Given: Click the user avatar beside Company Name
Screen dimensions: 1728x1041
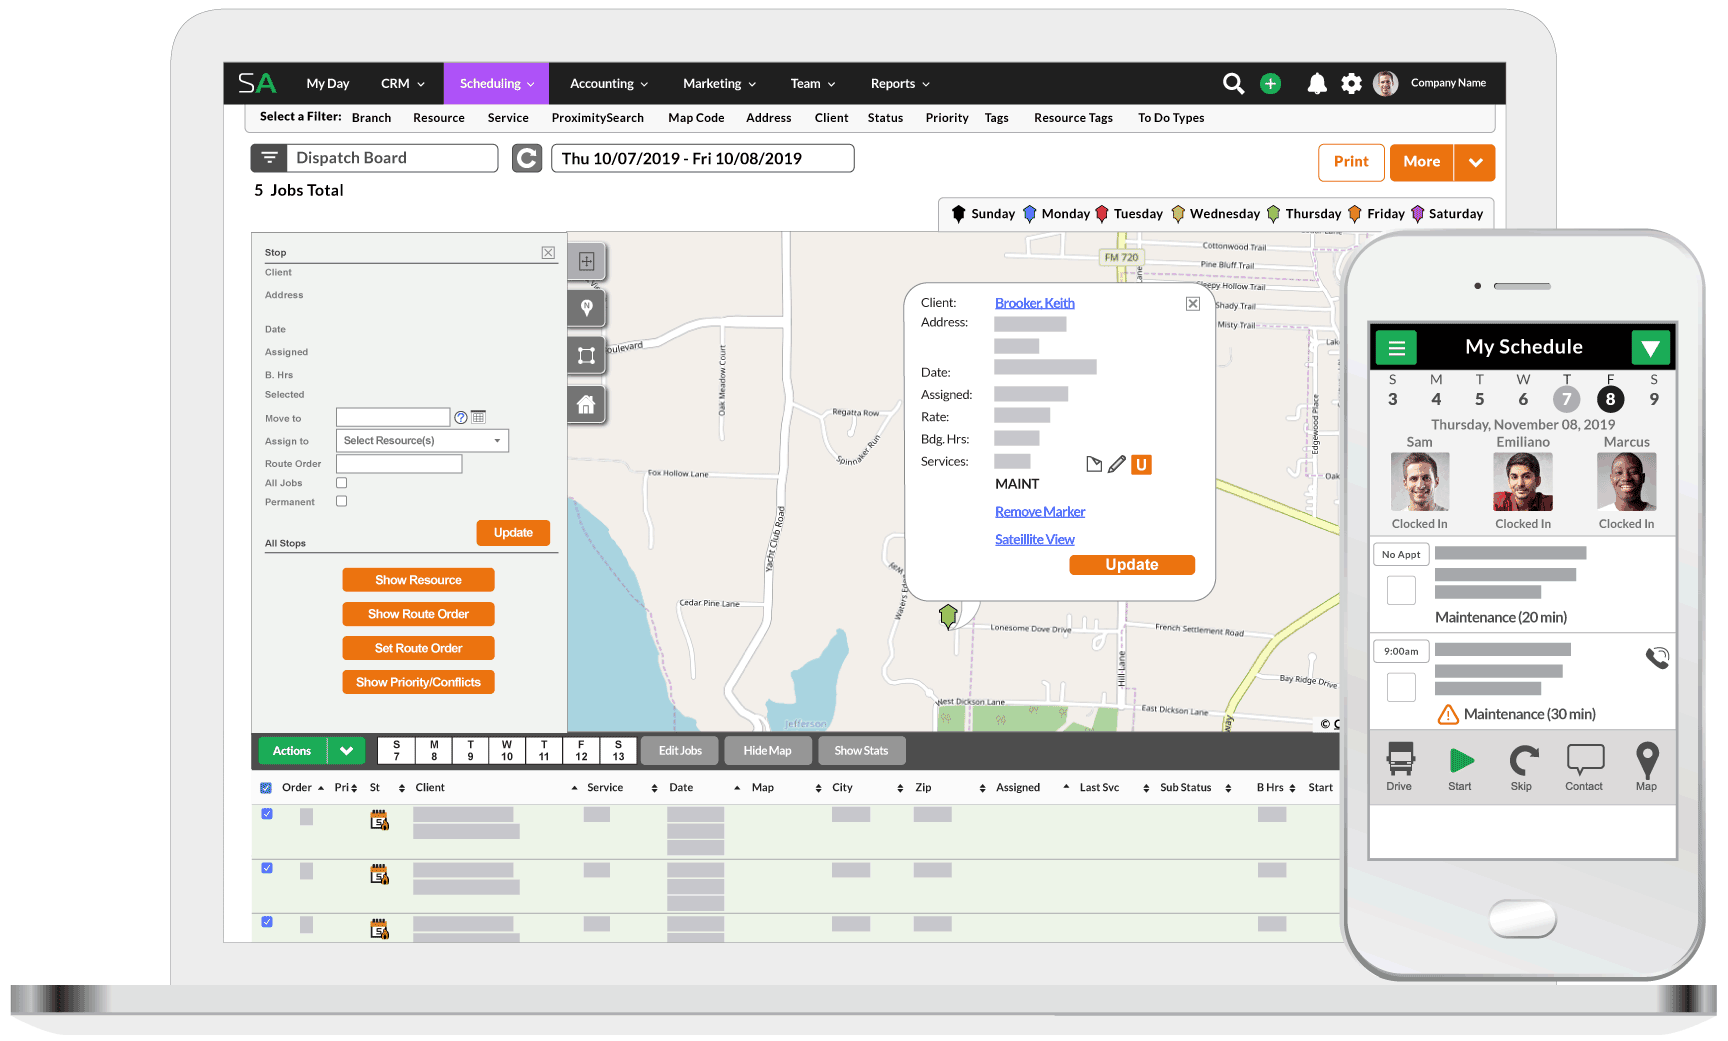Looking at the screenshot, I should pos(1385,83).
